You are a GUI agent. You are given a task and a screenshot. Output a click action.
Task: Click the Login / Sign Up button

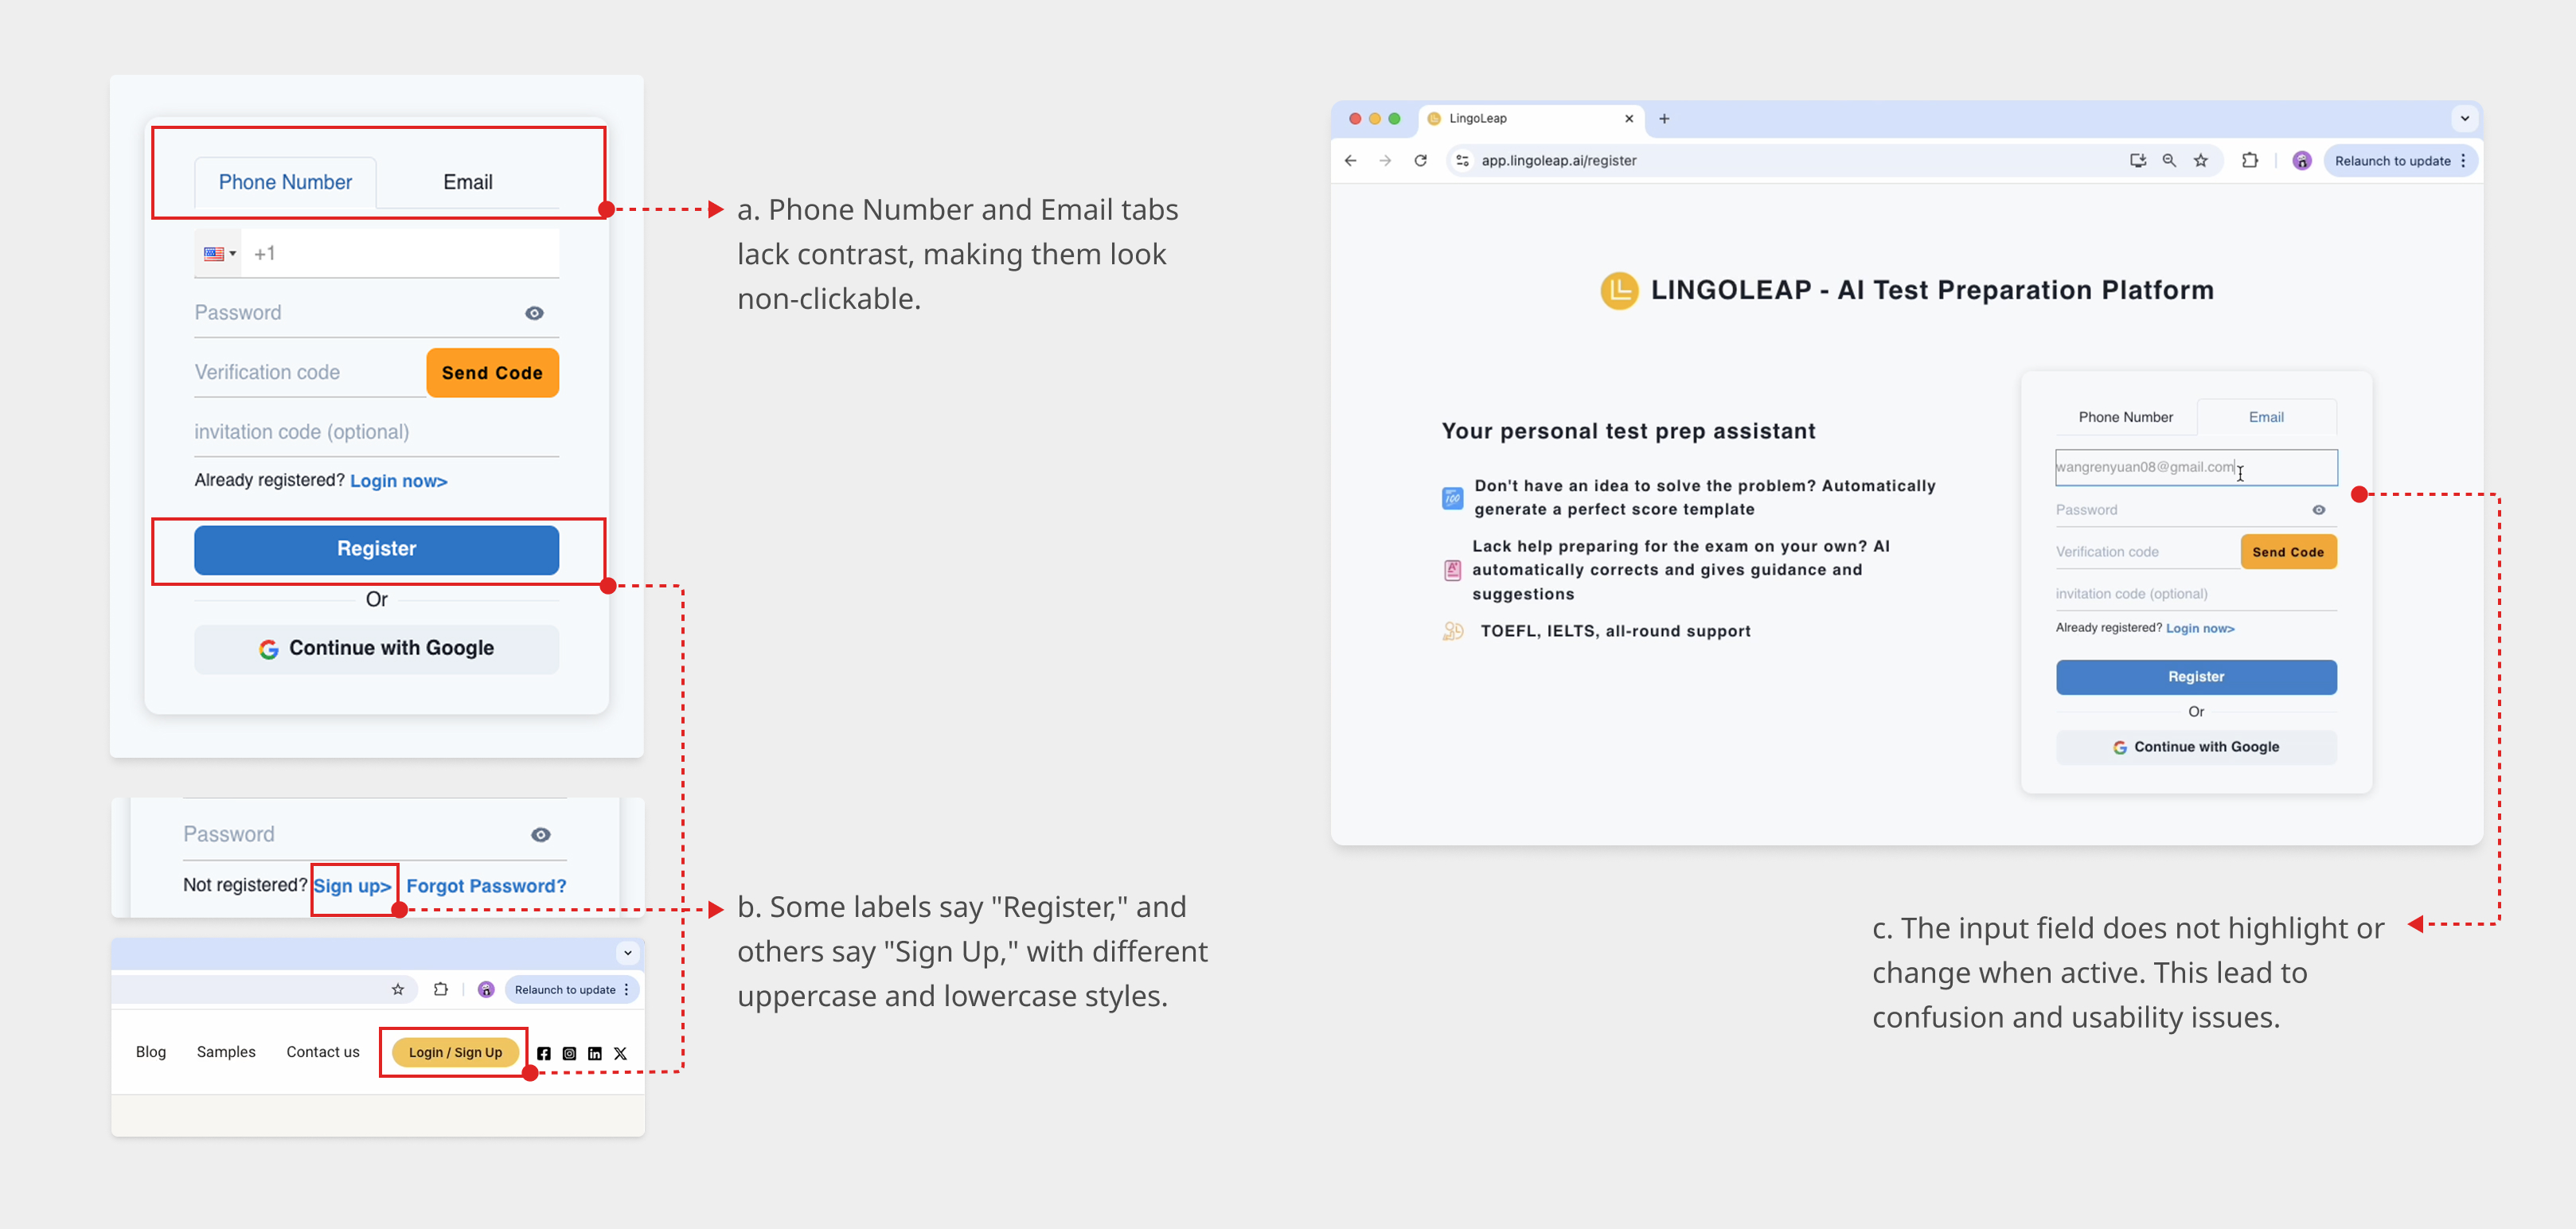(x=455, y=1052)
